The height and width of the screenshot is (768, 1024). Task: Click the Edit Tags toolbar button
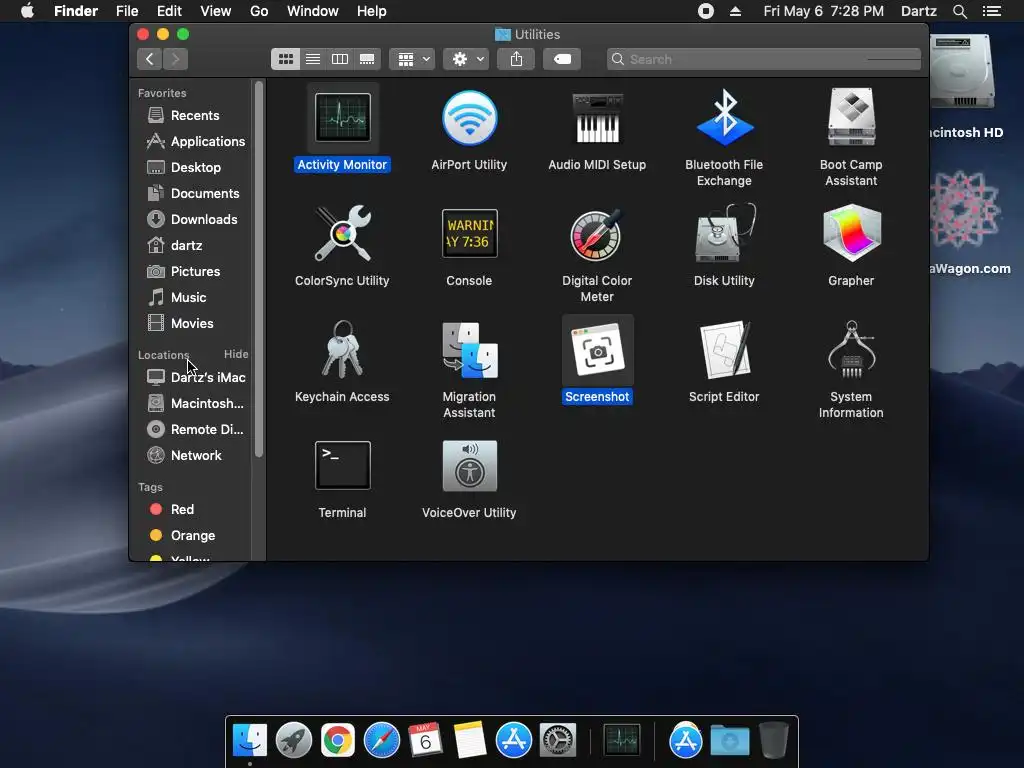[562, 59]
